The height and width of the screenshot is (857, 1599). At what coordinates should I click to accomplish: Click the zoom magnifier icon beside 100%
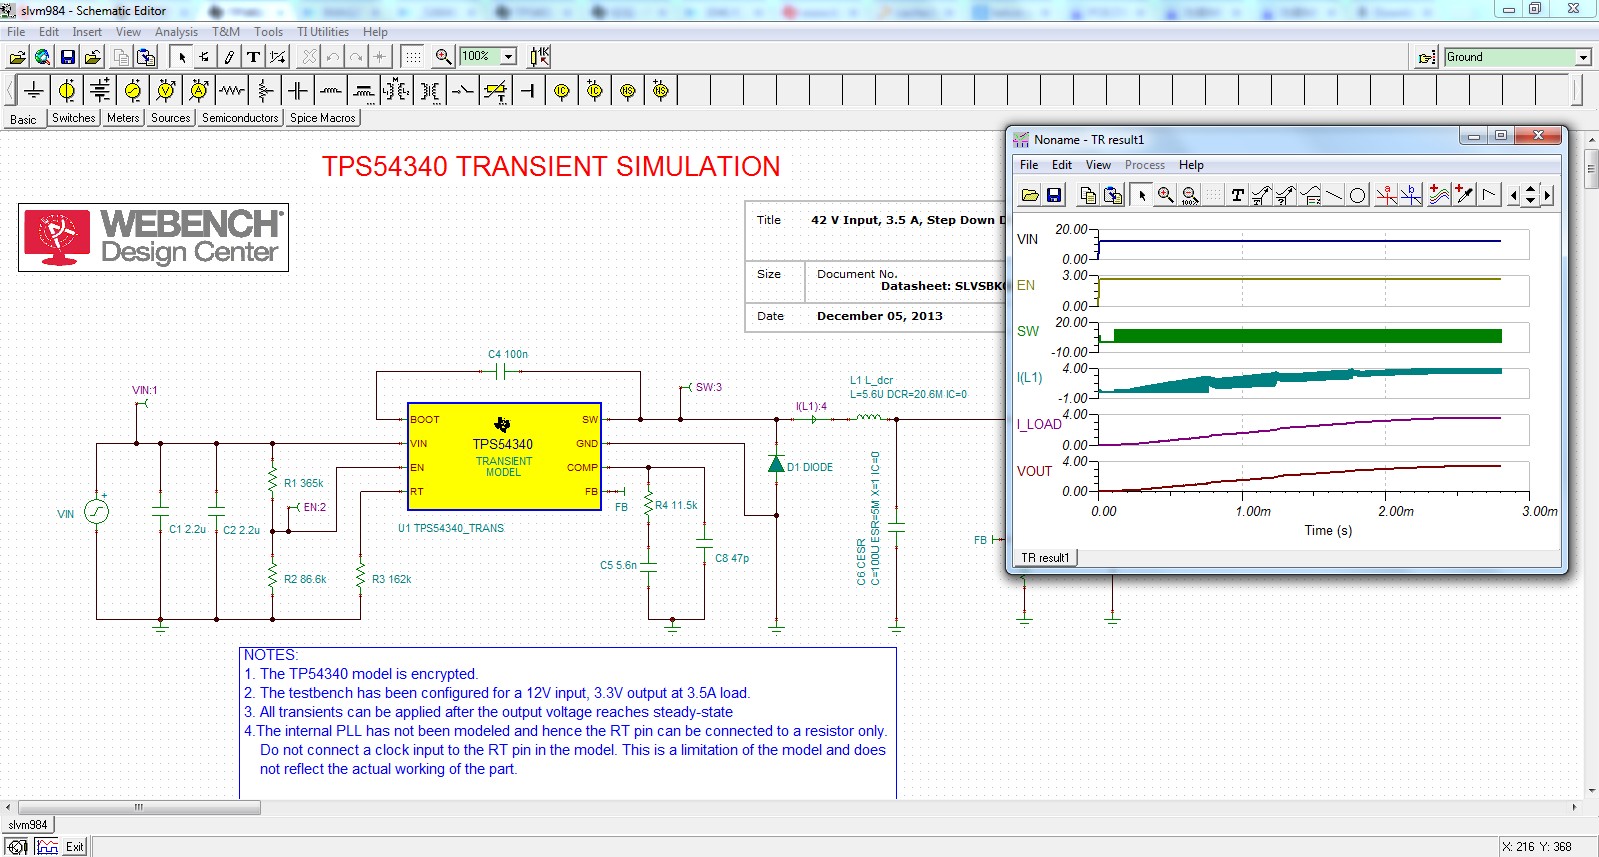444,57
